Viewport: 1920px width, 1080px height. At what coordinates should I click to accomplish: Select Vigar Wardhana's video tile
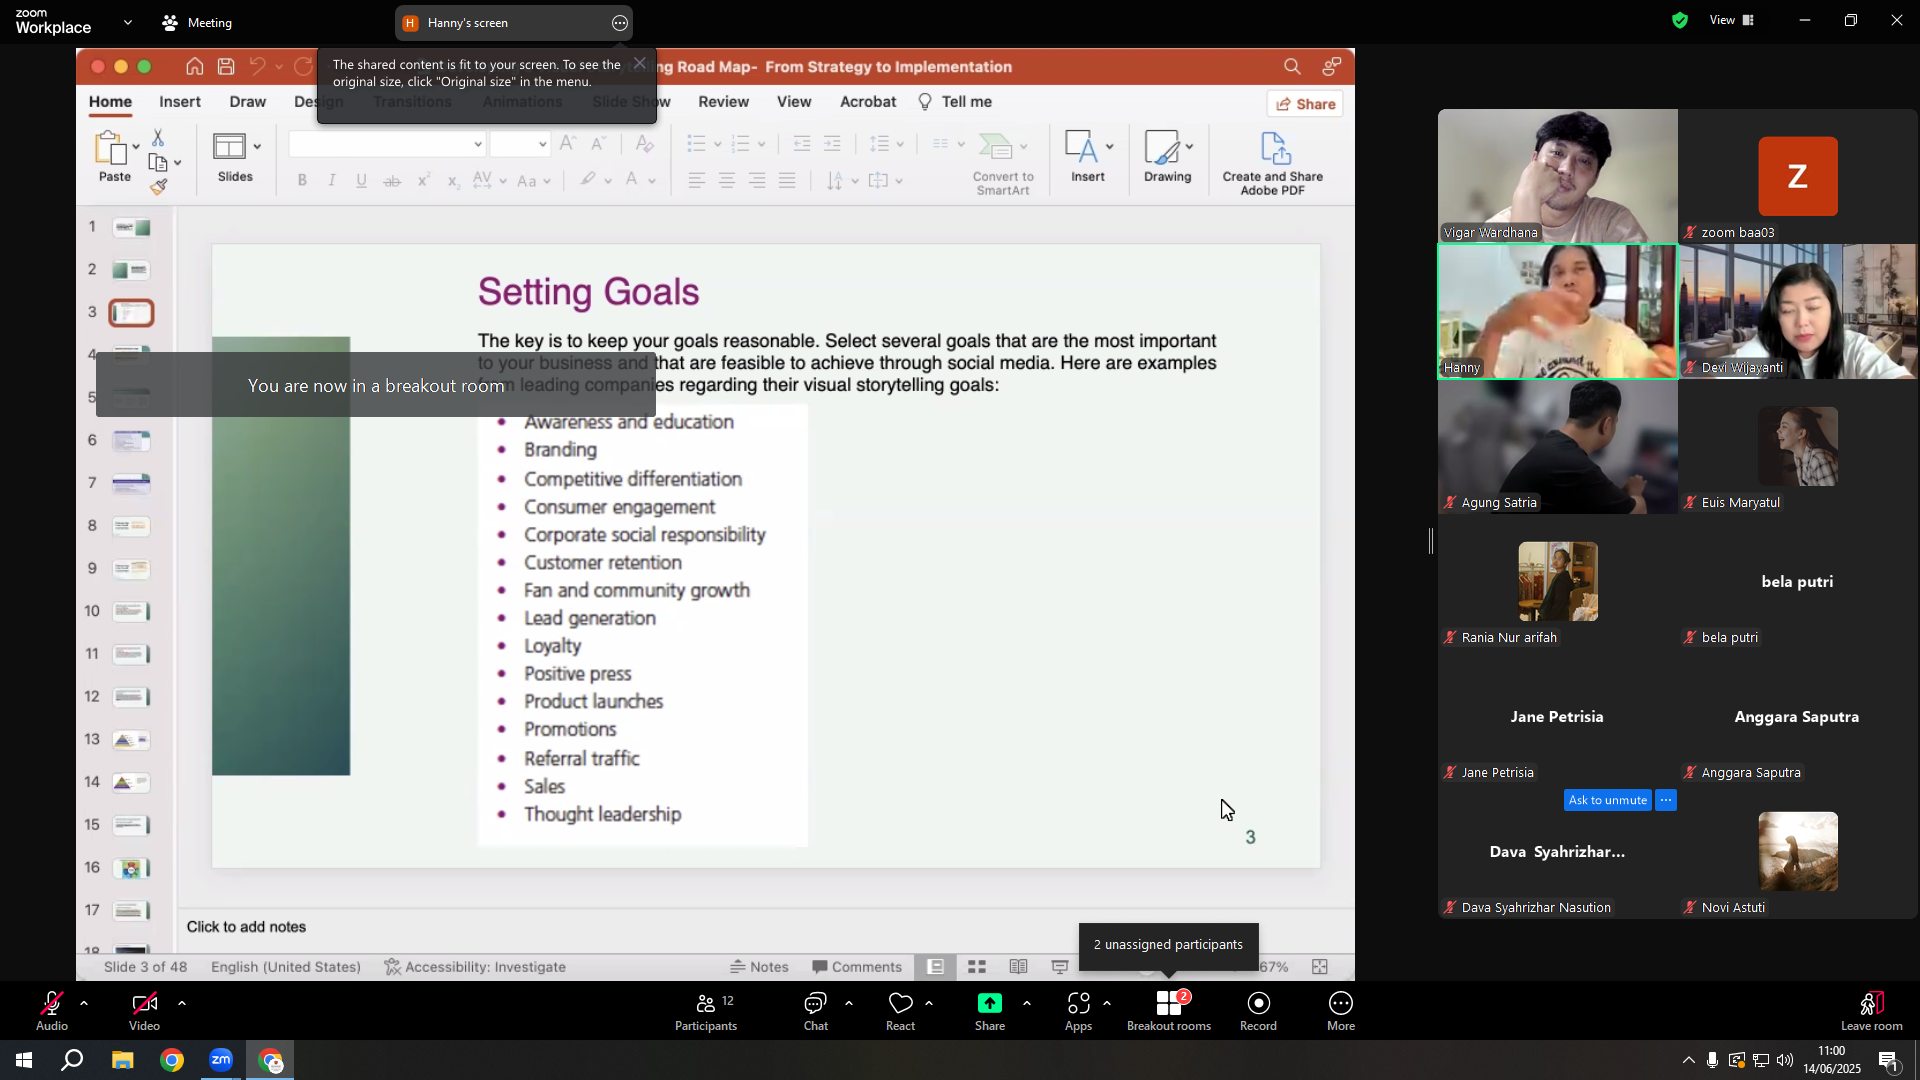[1558, 176]
